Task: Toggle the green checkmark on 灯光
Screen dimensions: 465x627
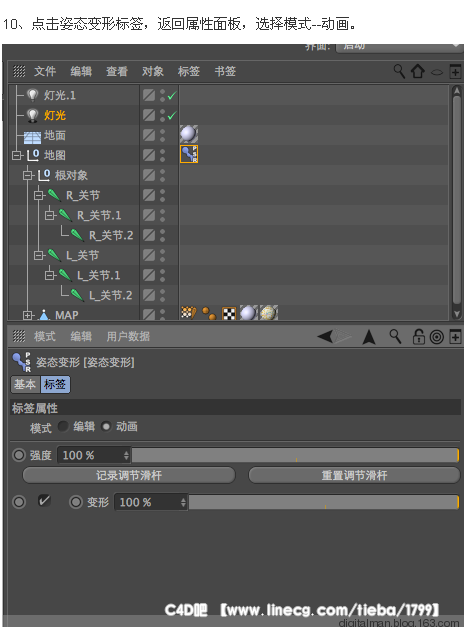Action: point(172,116)
